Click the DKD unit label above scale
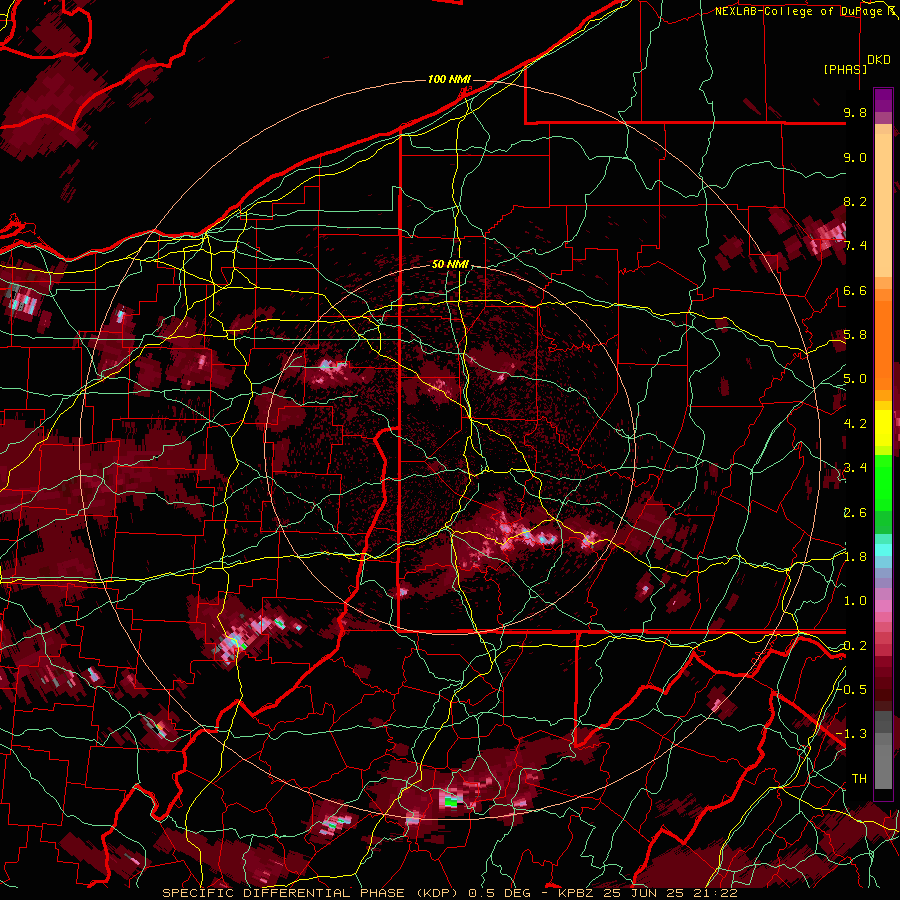900x900 pixels. click(x=879, y=60)
